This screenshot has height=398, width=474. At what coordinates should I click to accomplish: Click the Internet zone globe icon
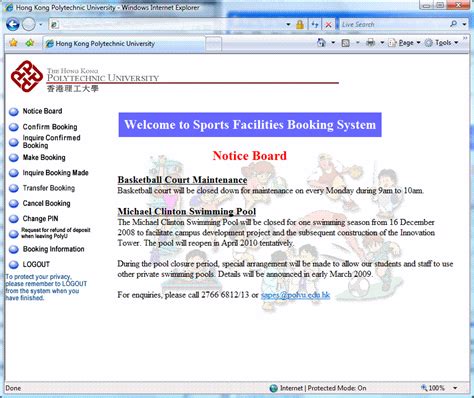point(274,388)
